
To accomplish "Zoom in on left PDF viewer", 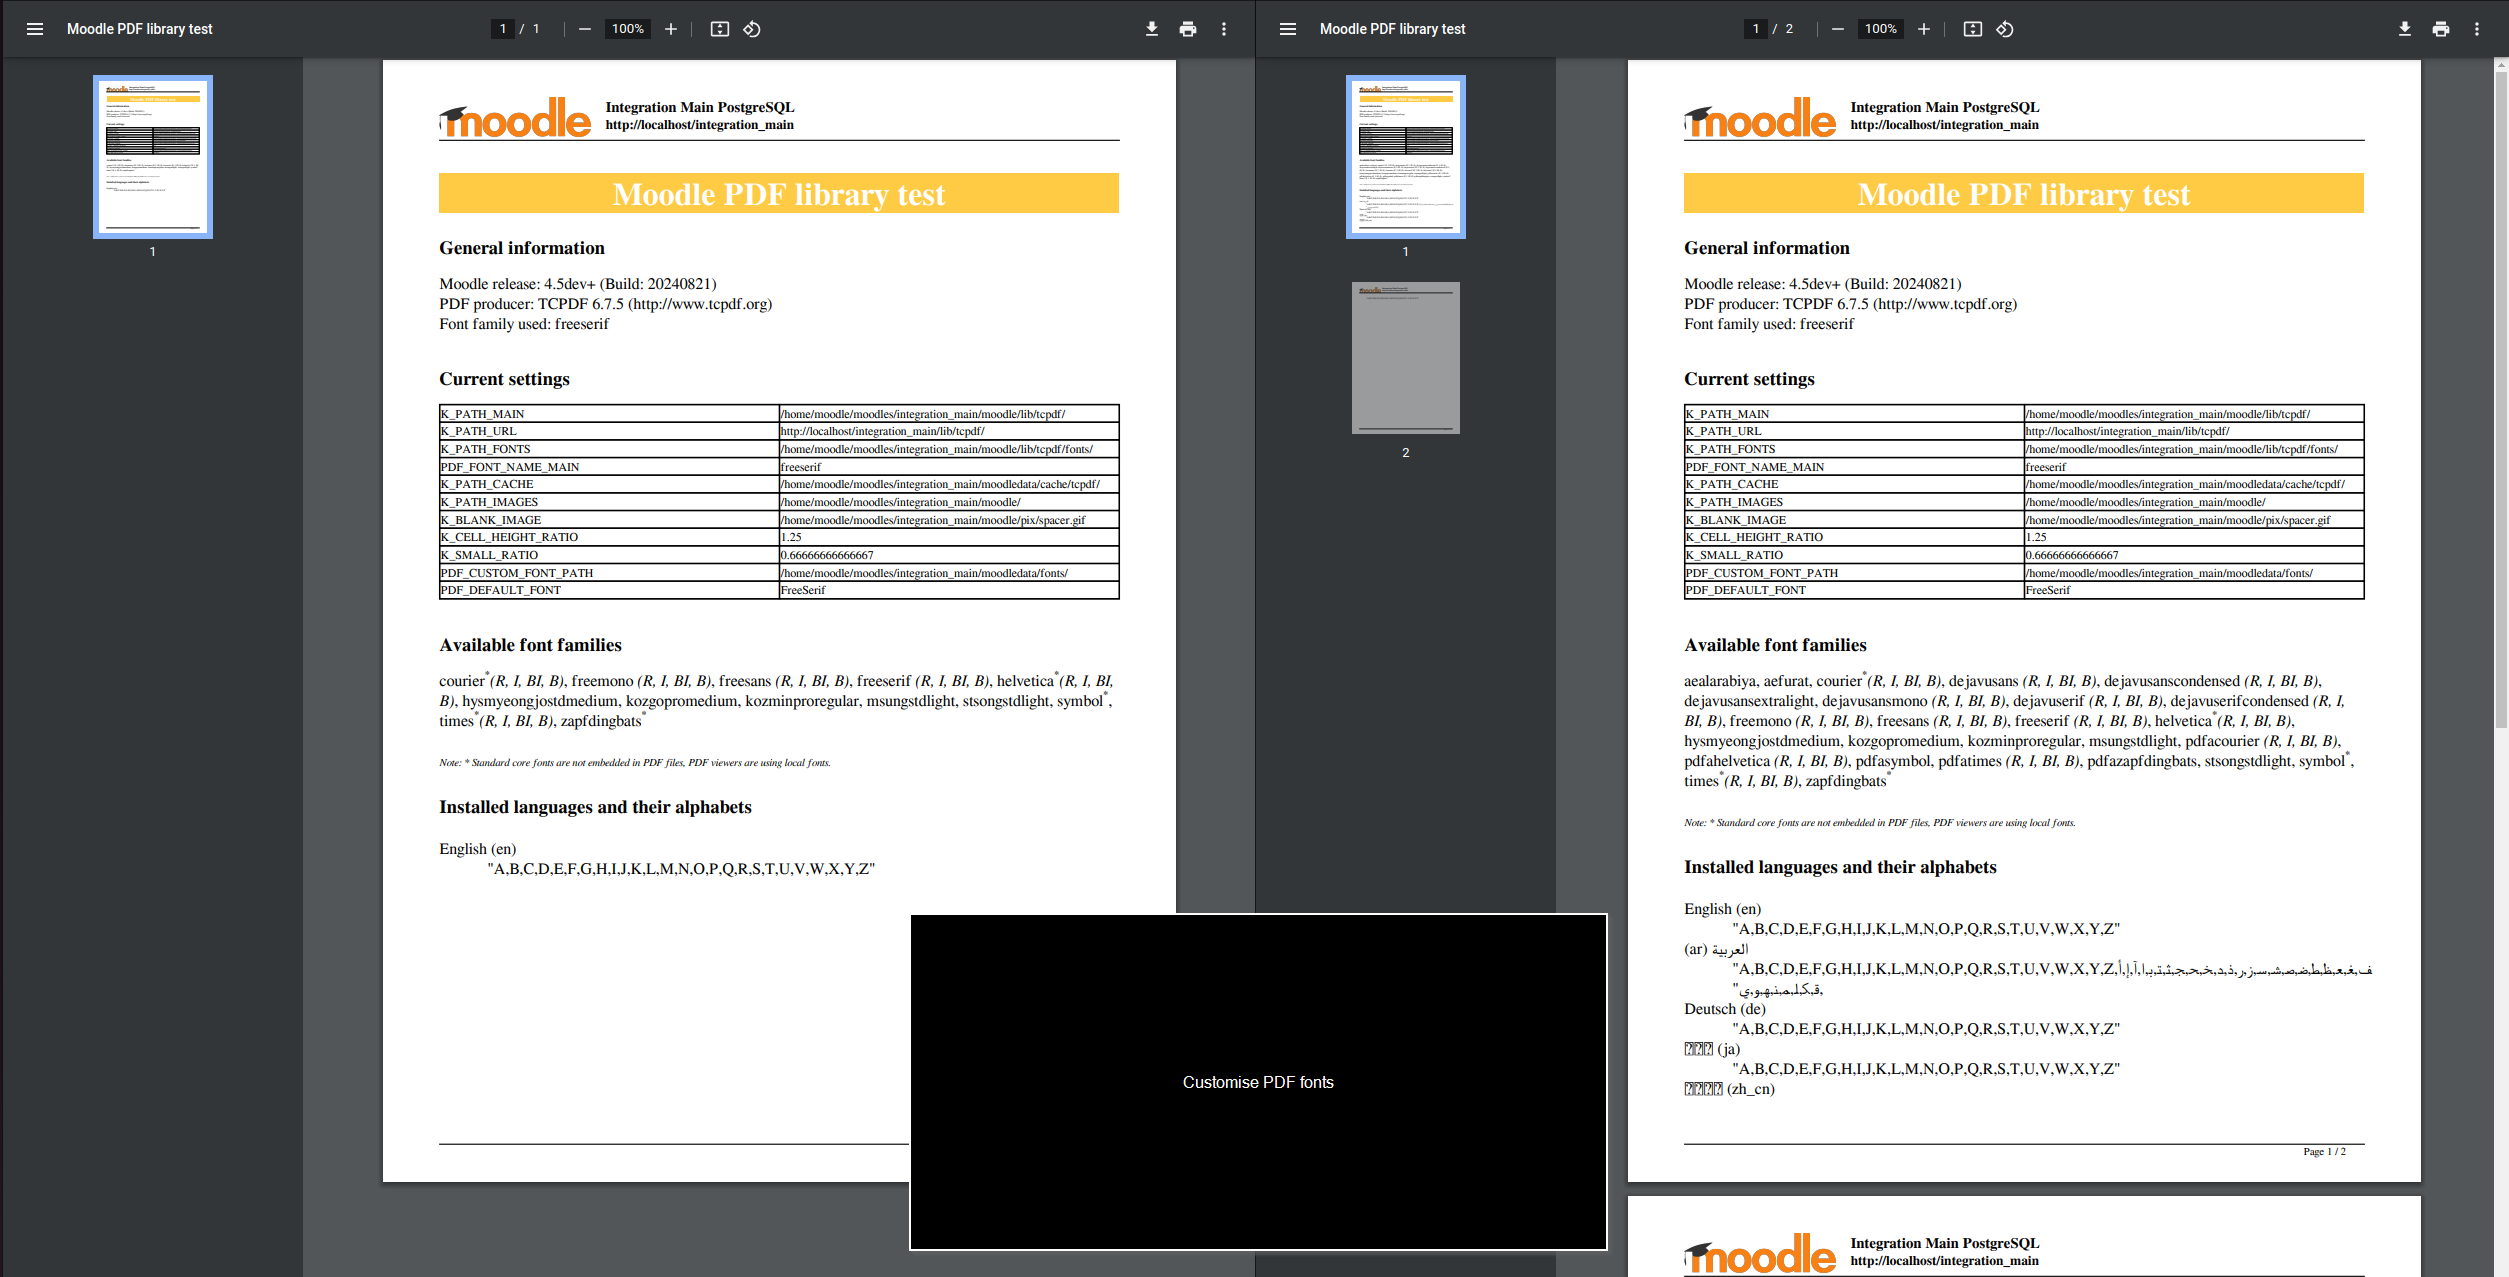I will click(671, 29).
